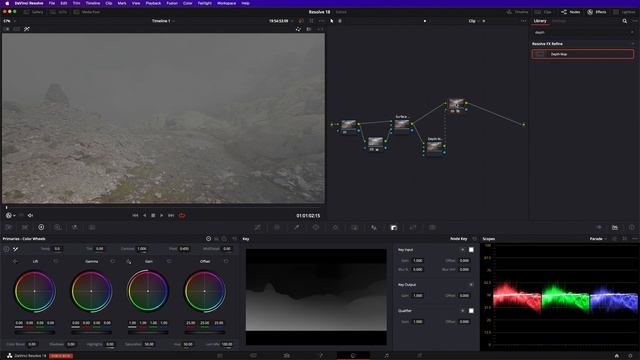
Task: Click the effects search field containing 'depth'
Action: (582, 32)
